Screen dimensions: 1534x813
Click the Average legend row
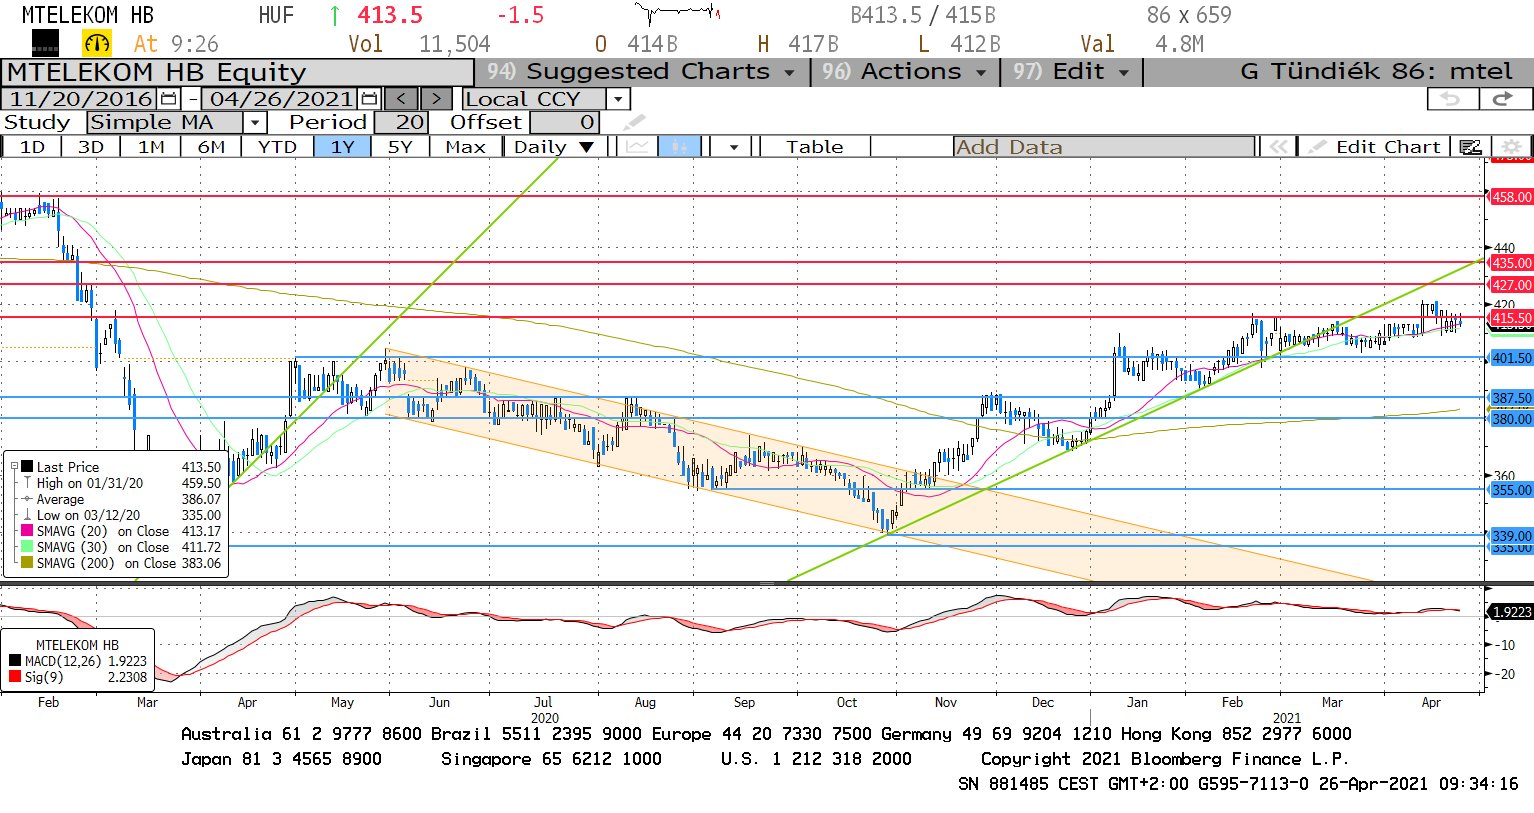pos(121,499)
